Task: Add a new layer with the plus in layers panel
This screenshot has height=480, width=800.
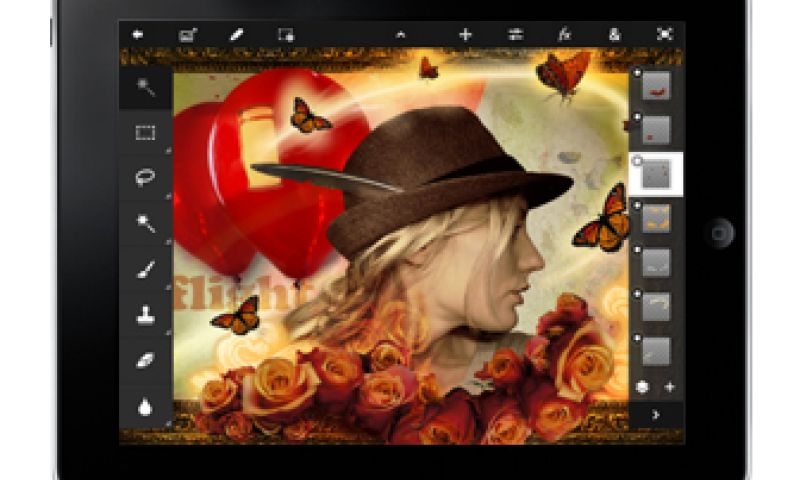Action: (670, 387)
